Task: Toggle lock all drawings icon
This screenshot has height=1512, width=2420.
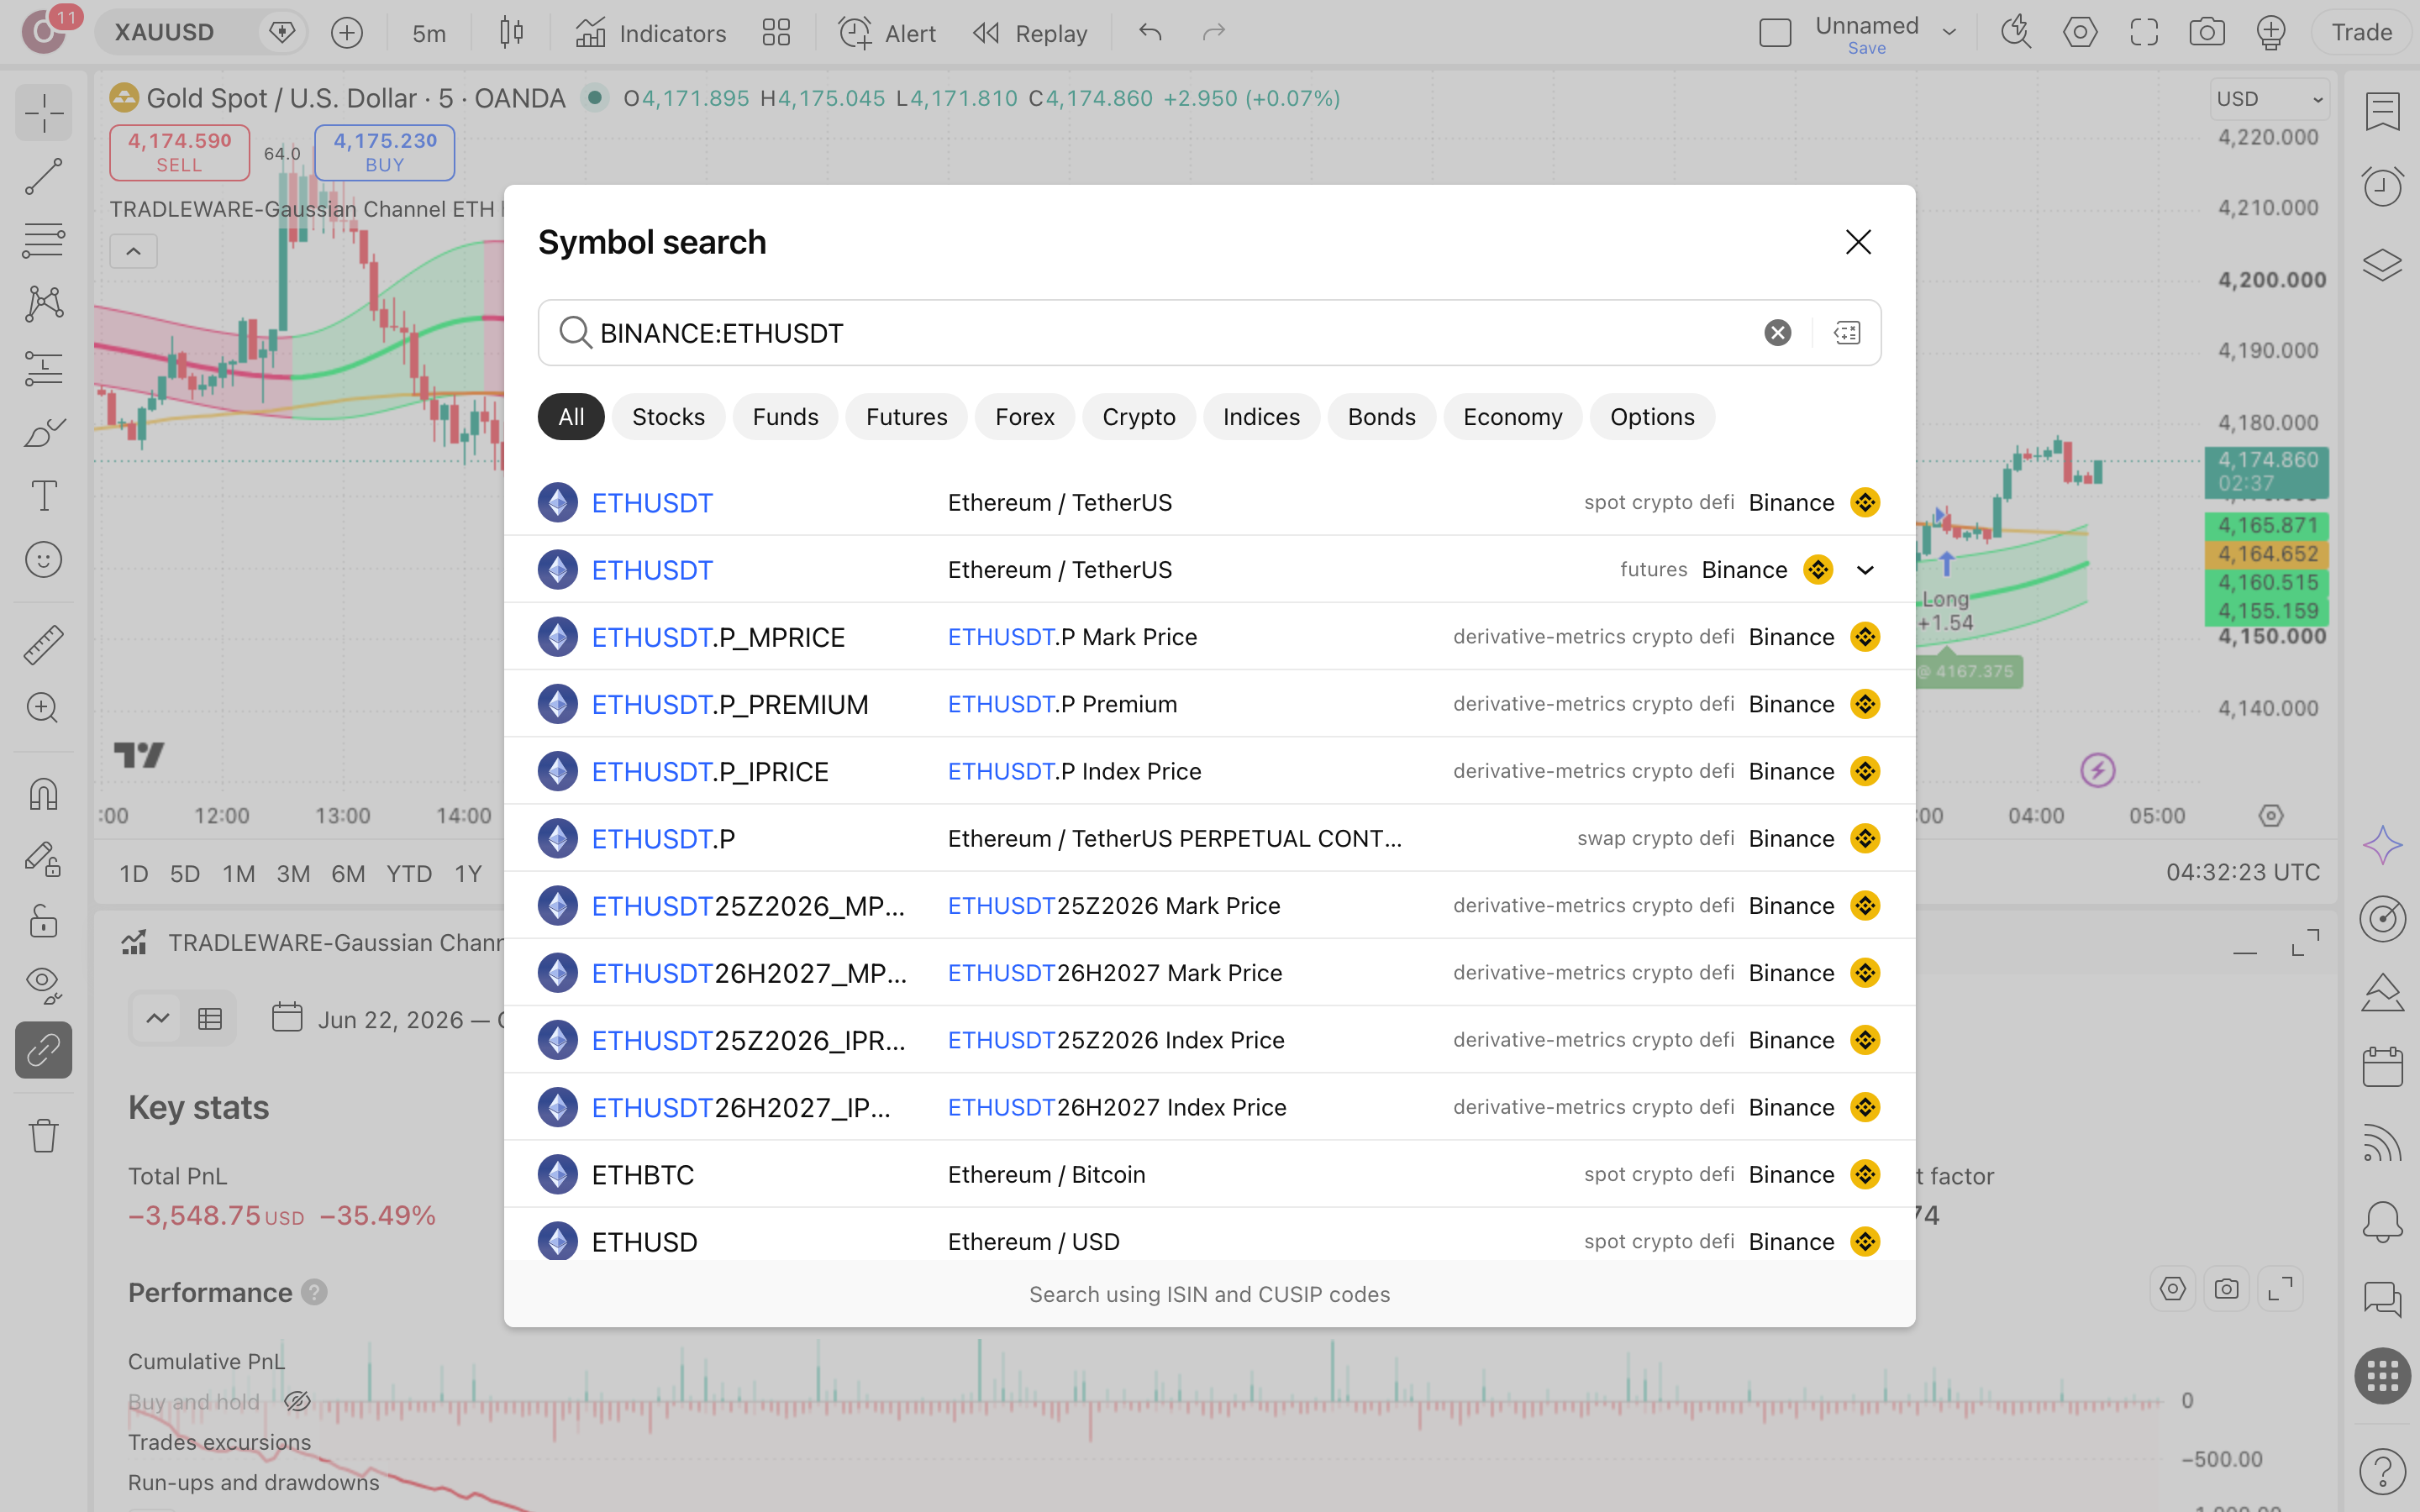Action: click(43, 922)
